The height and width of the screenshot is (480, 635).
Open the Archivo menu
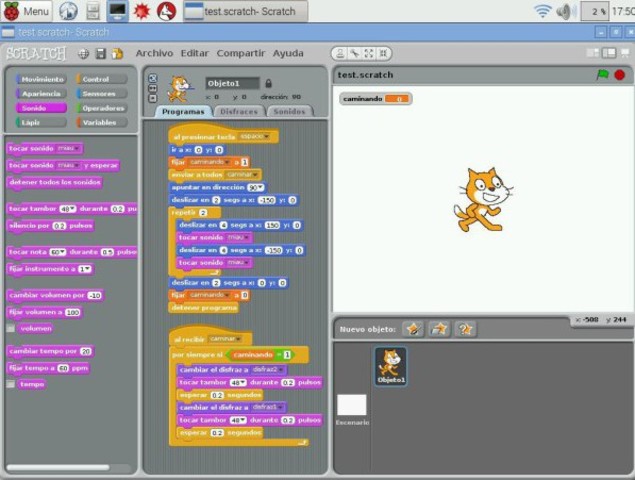[154, 53]
